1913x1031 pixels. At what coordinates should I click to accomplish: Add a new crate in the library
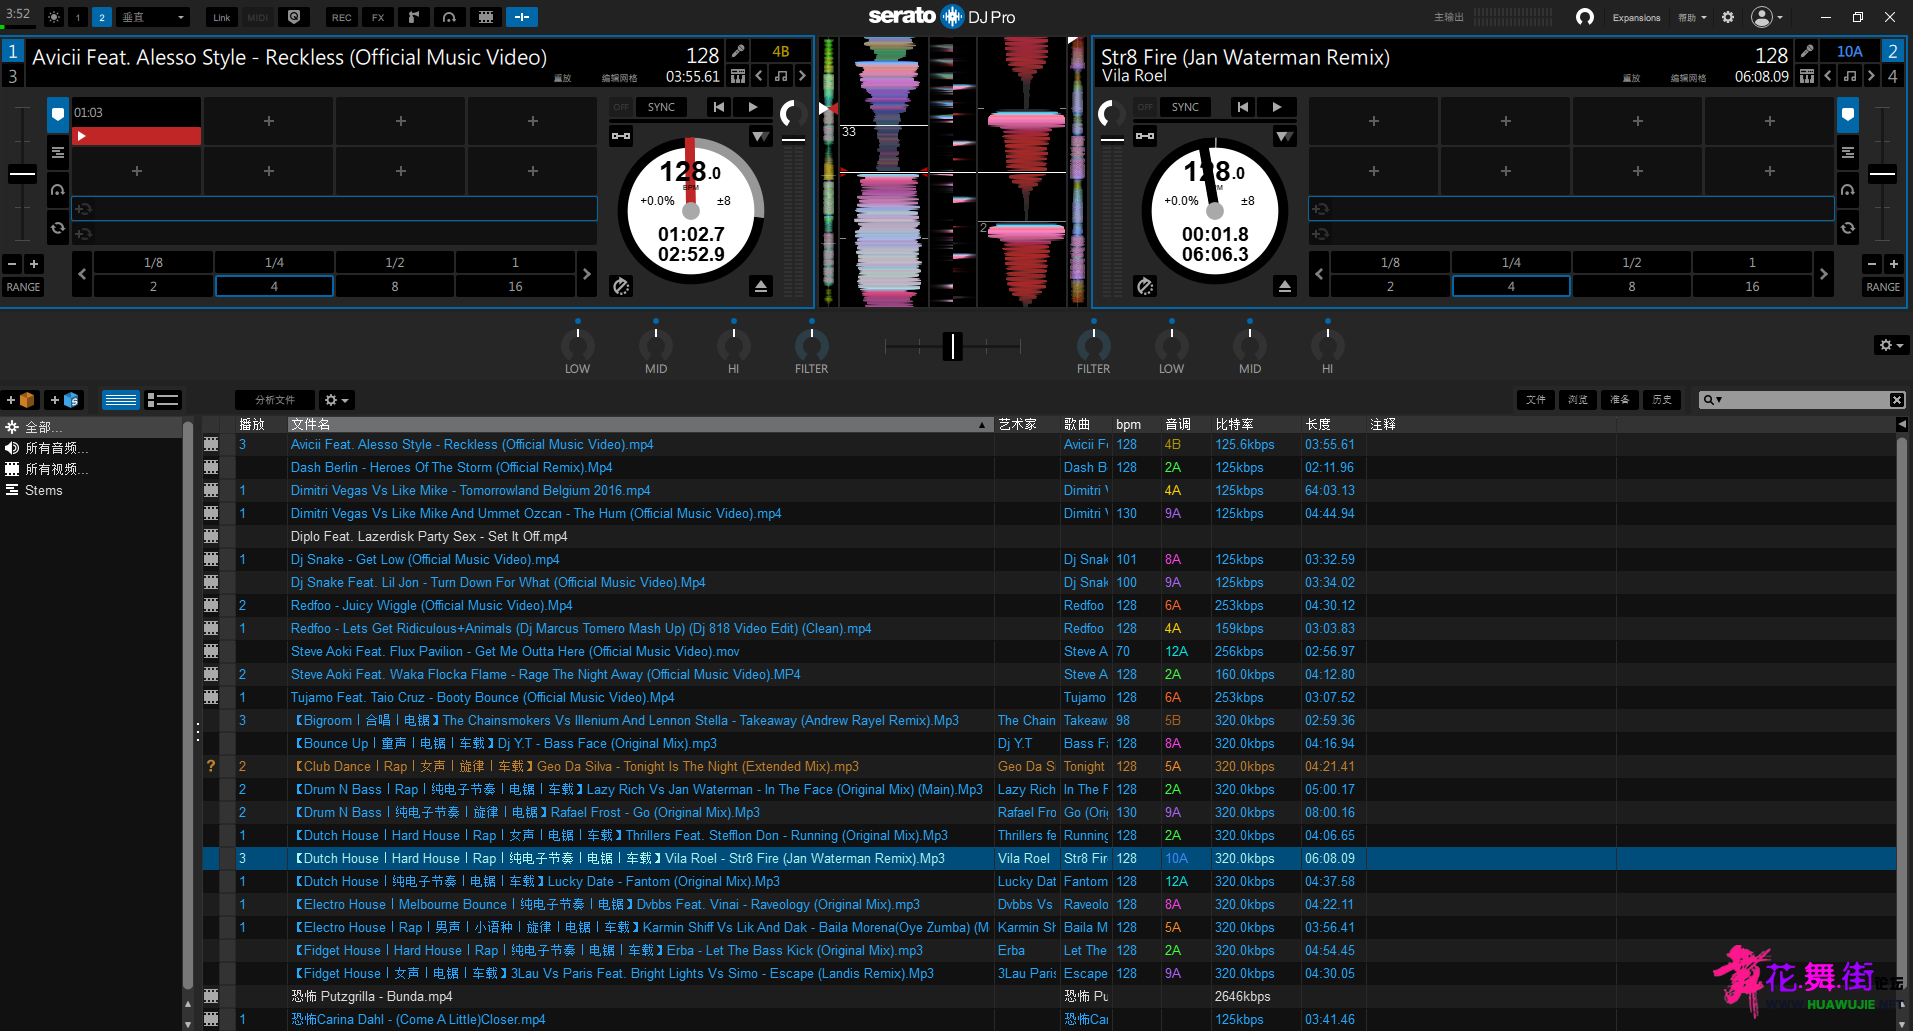pos(21,400)
